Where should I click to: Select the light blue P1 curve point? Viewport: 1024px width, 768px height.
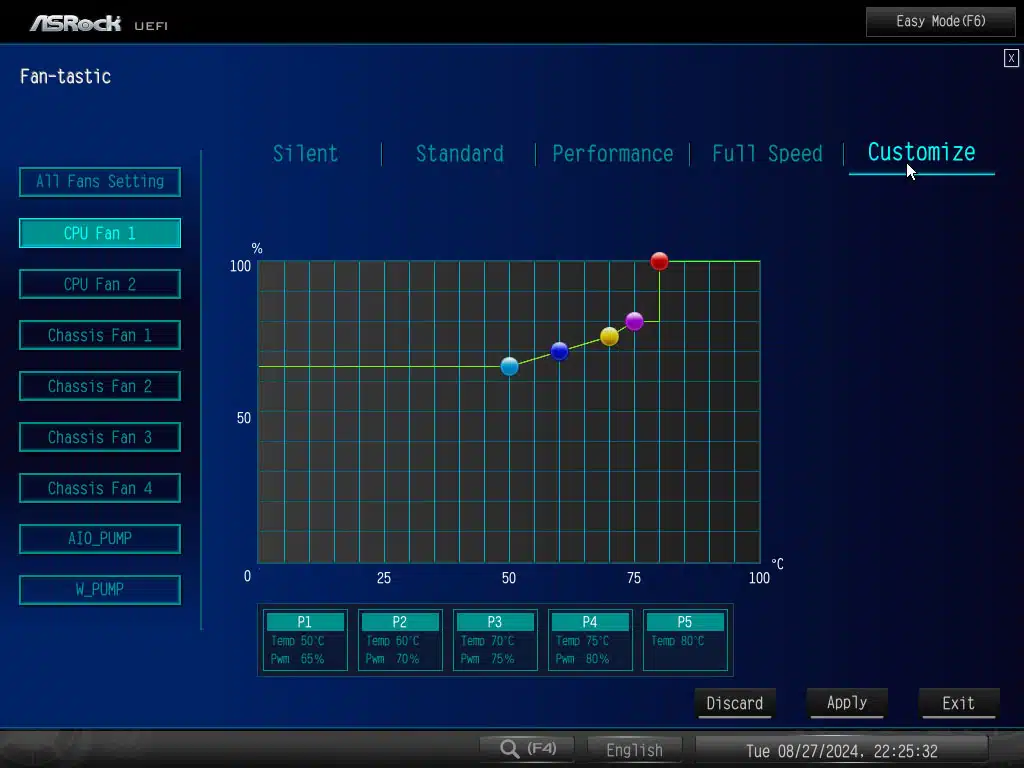[509, 366]
